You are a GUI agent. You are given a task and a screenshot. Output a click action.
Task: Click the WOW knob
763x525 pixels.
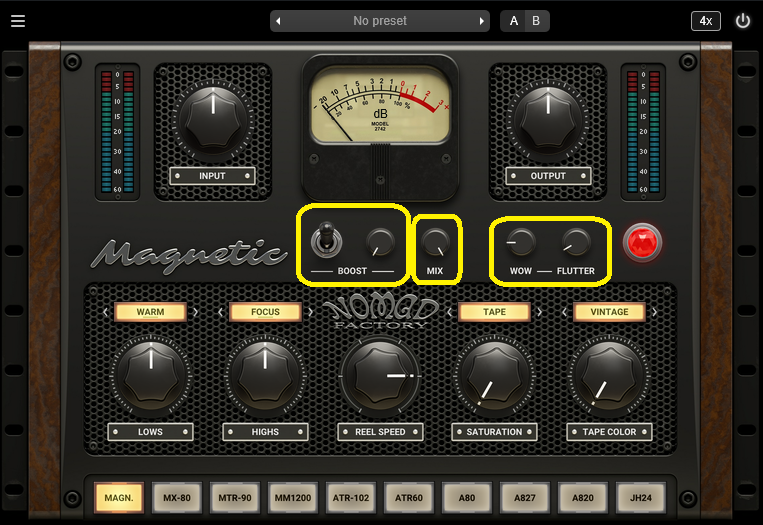[x=521, y=242]
